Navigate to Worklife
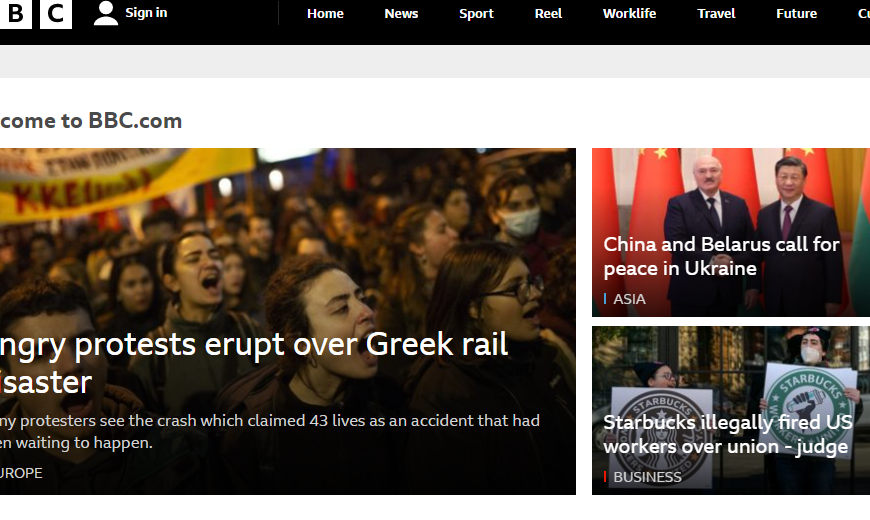 [629, 13]
